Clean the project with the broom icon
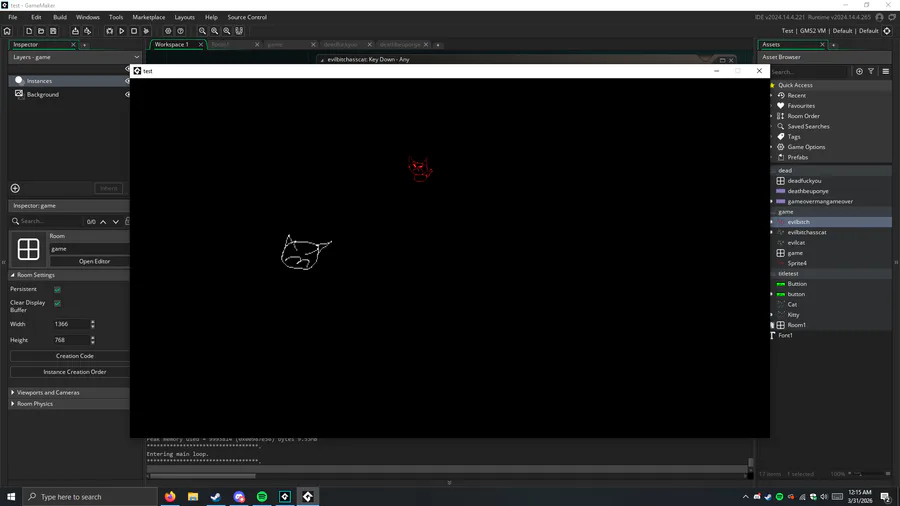The image size is (900, 506). [146, 31]
